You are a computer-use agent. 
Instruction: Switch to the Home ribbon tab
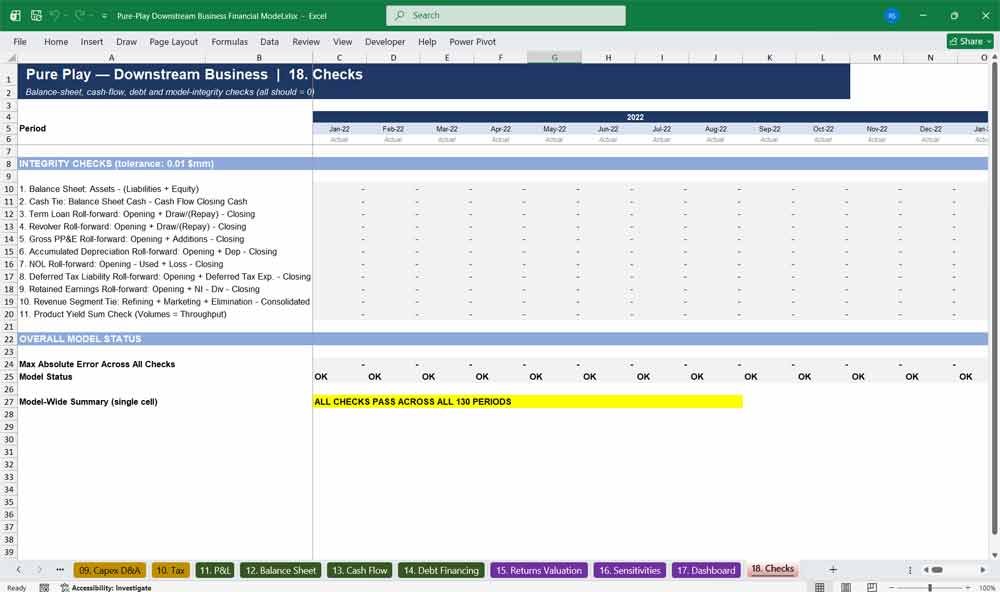tap(56, 41)
